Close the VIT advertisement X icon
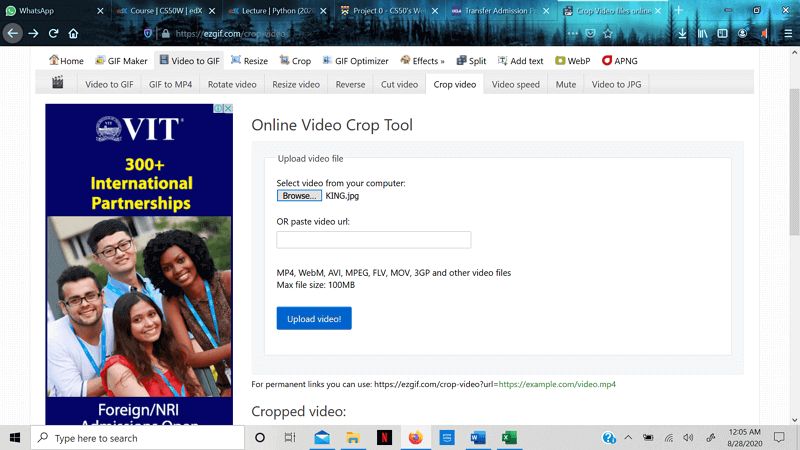 pos(228,108)
